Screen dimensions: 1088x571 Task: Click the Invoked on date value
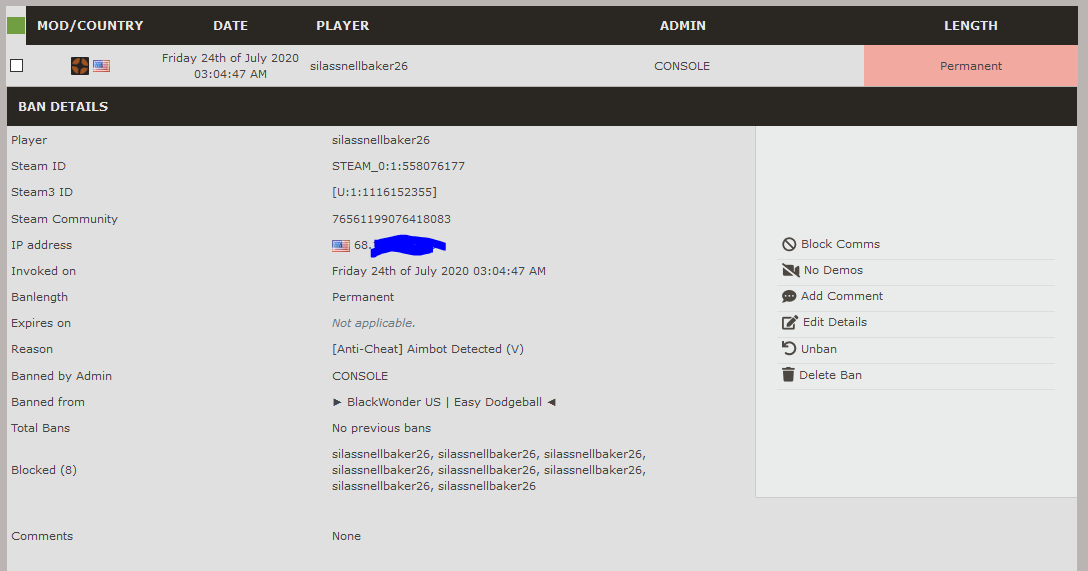tap(439, 271)
